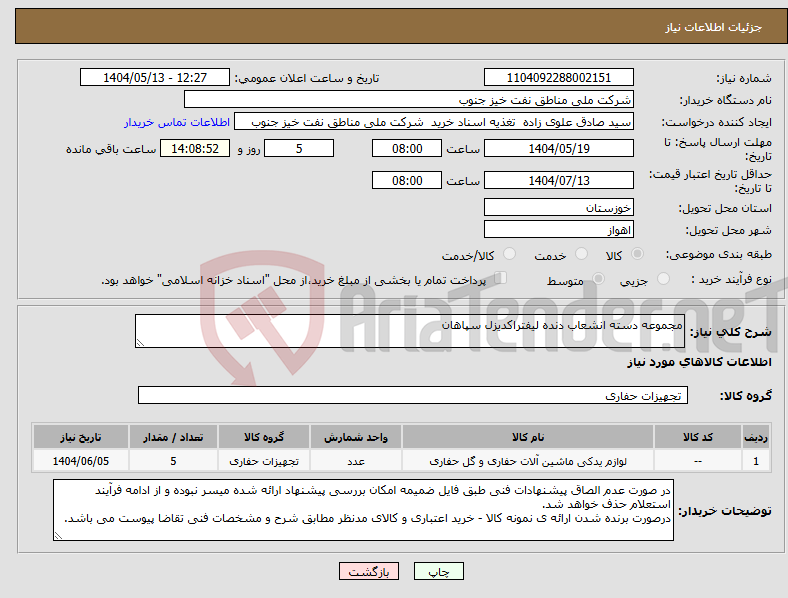Click the نام کالا column header
The image size is (788, 598).
tap(528, 437)
